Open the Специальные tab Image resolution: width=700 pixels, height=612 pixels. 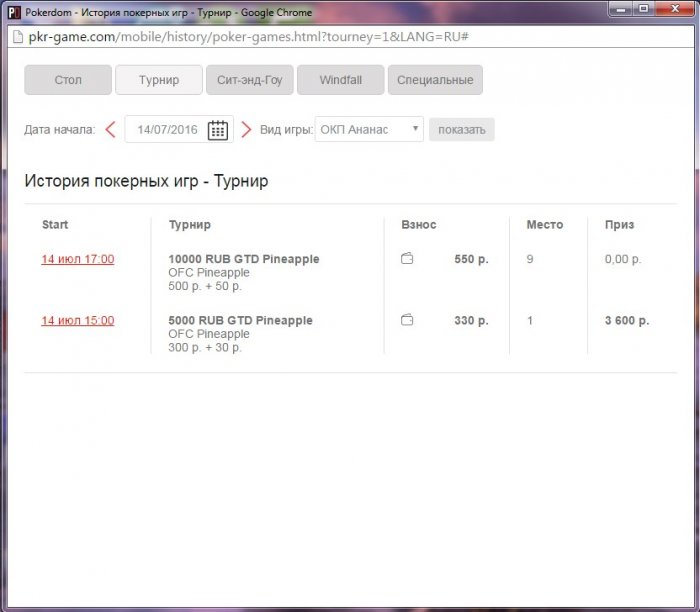435,80
